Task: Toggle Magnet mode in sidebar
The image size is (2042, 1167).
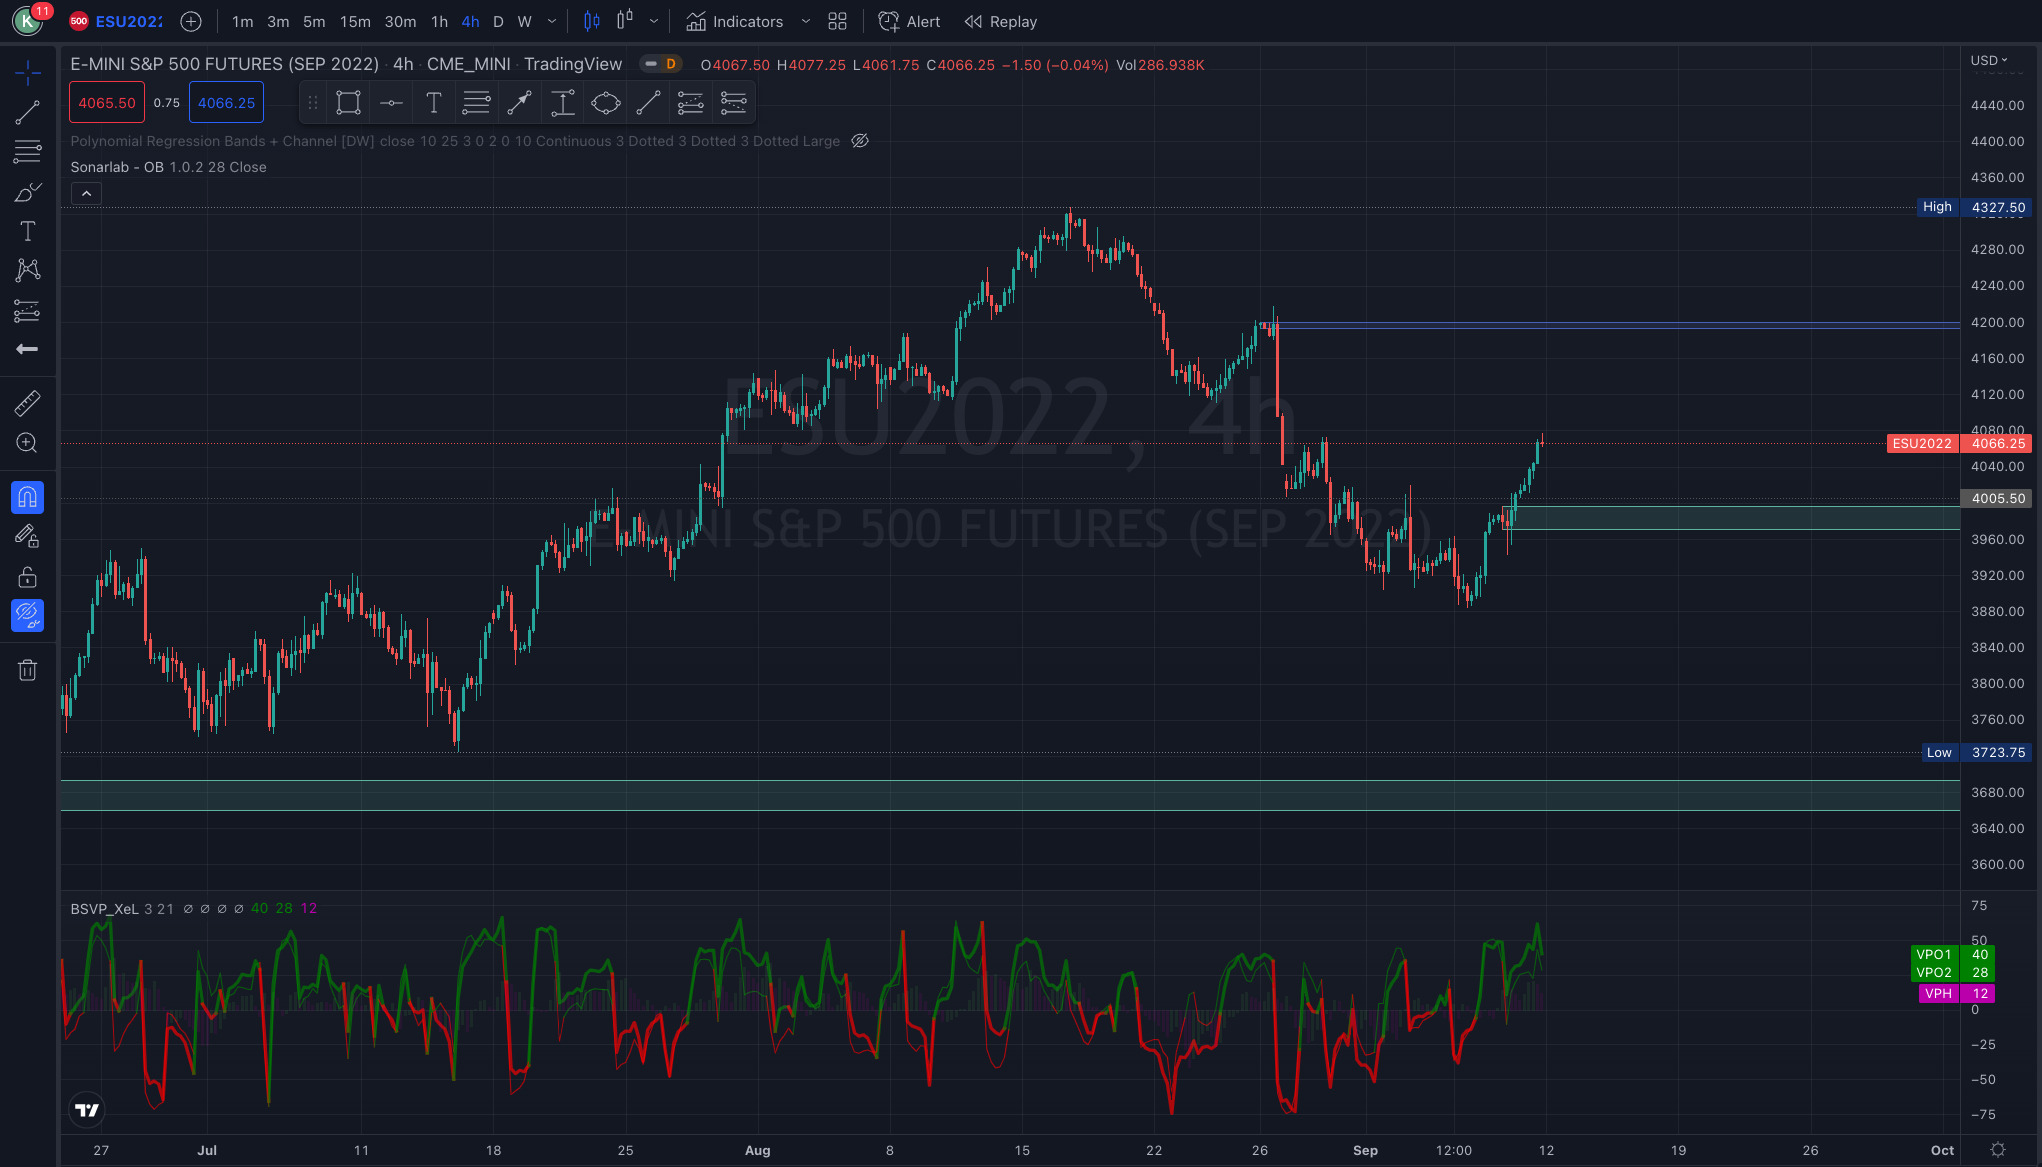Action: 27,497
